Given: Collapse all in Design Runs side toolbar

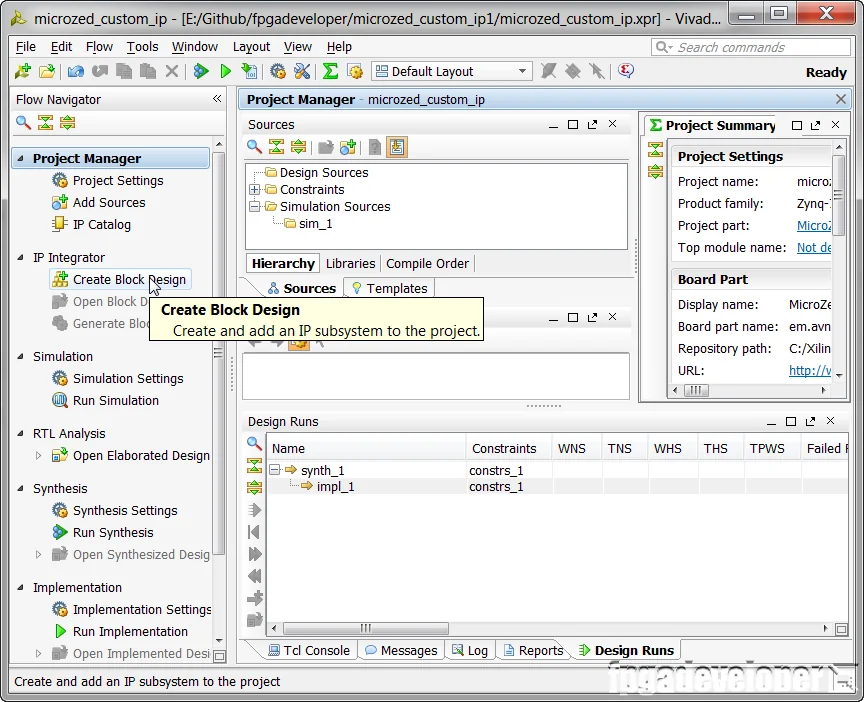Looking at the screenshot, I should click(x=254, y=466).
